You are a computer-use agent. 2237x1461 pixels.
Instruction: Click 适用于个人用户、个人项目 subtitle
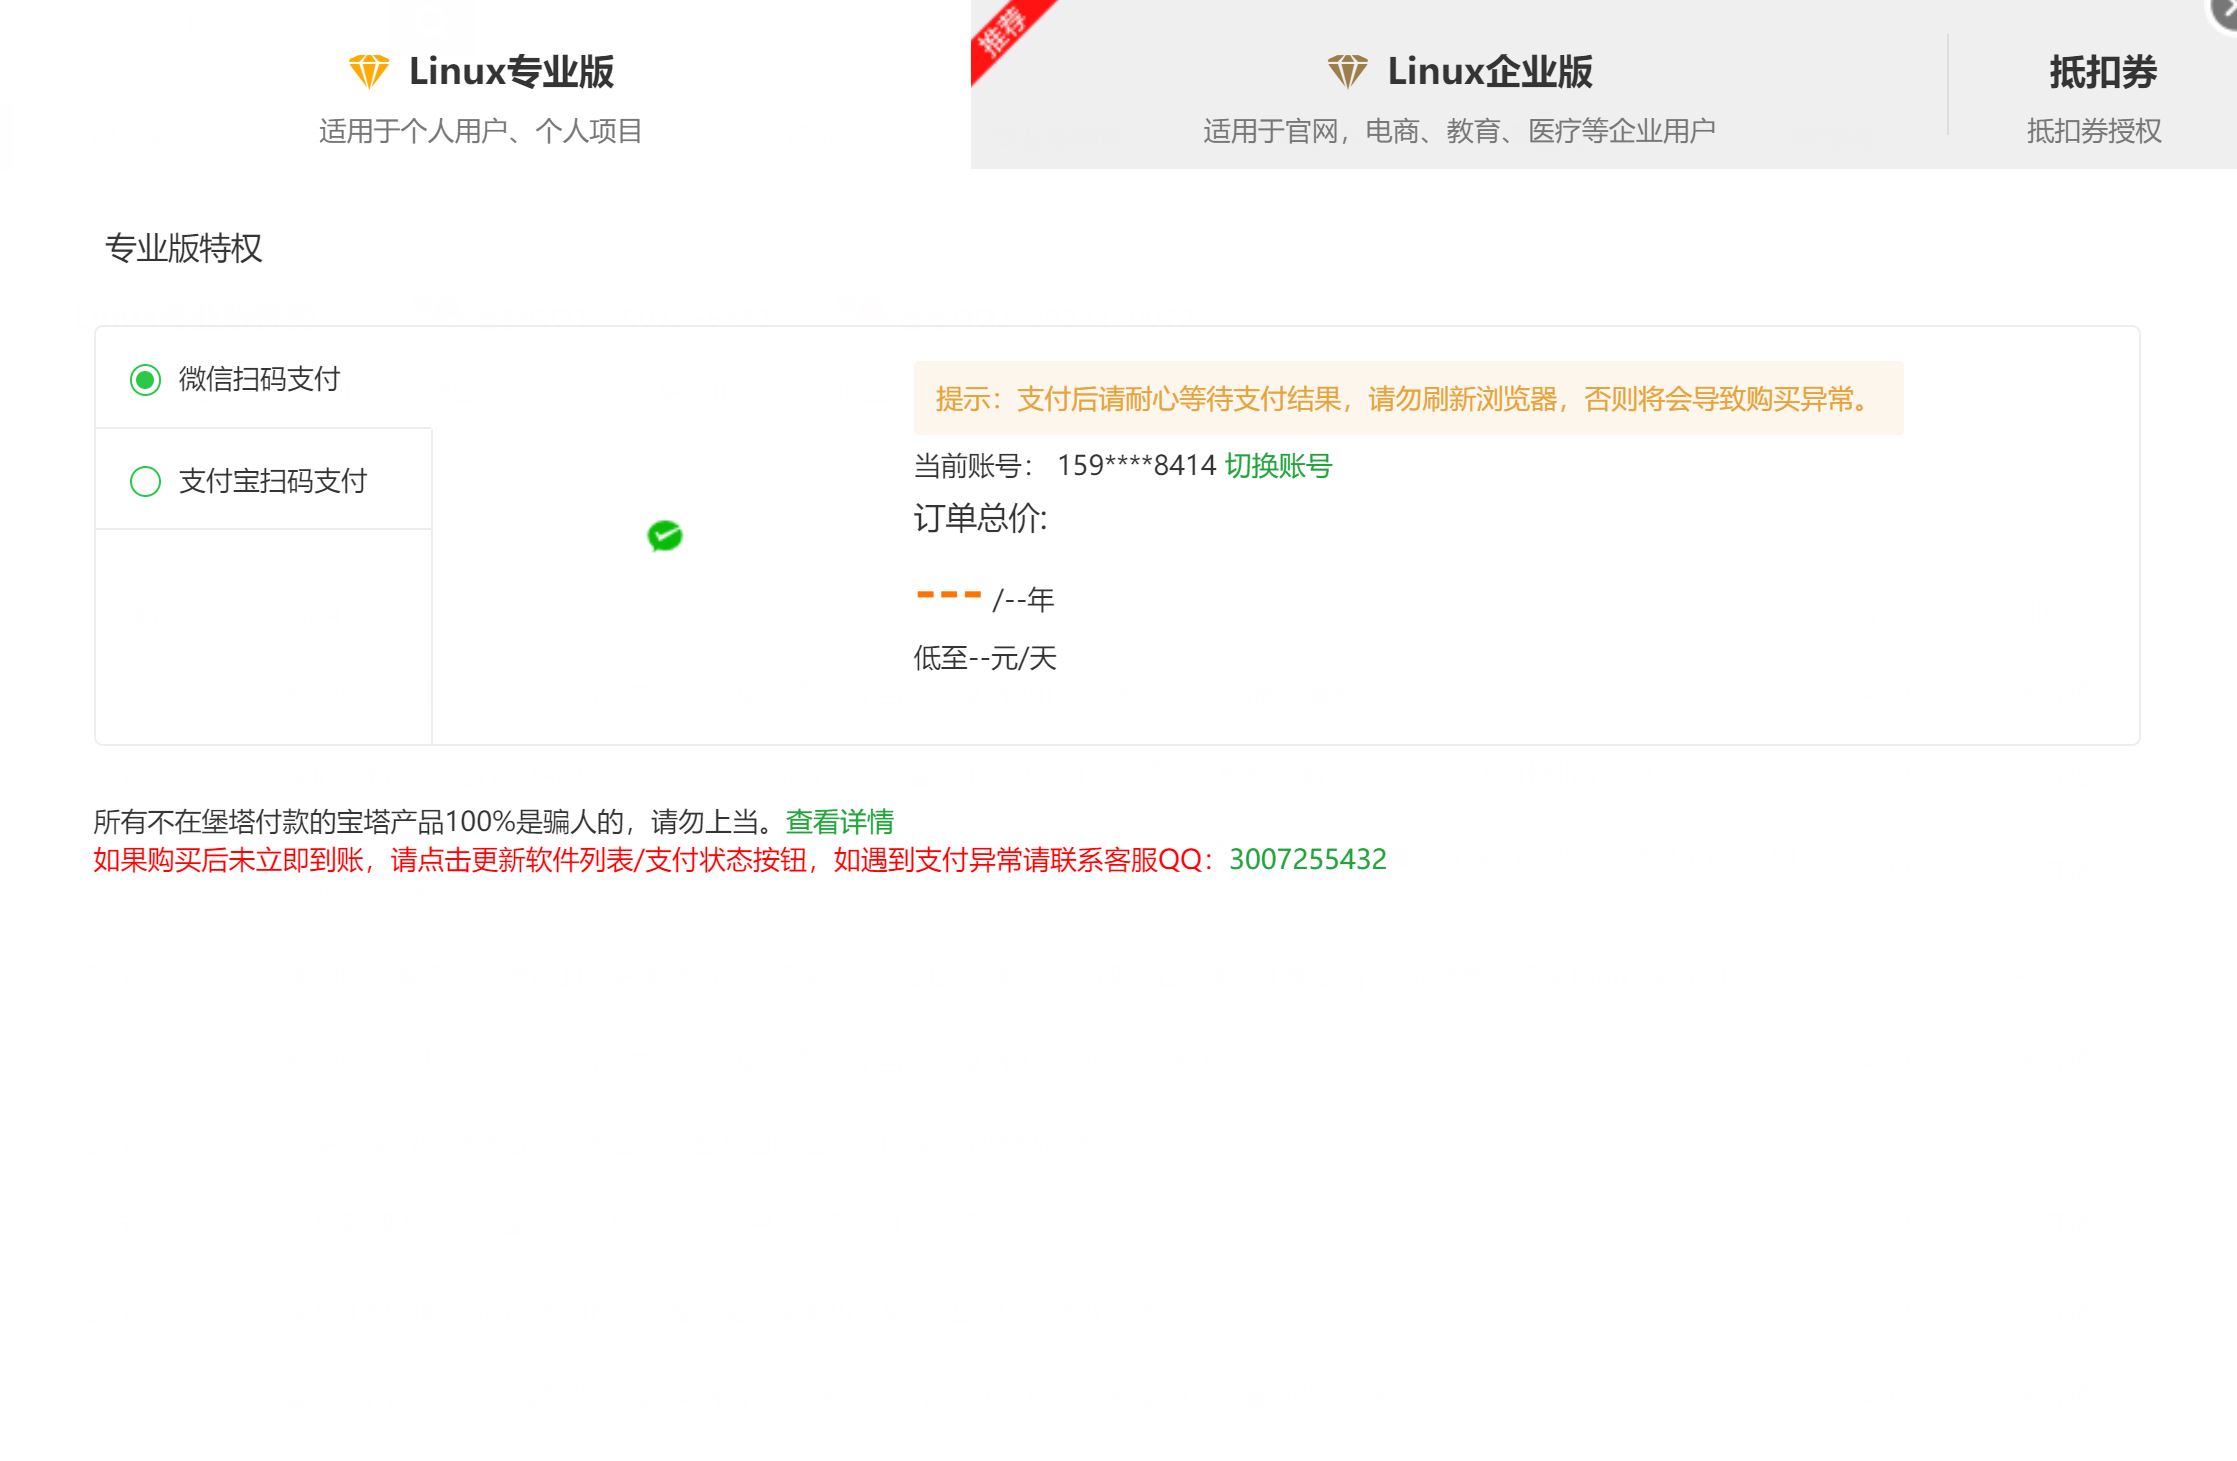point(481,131)
